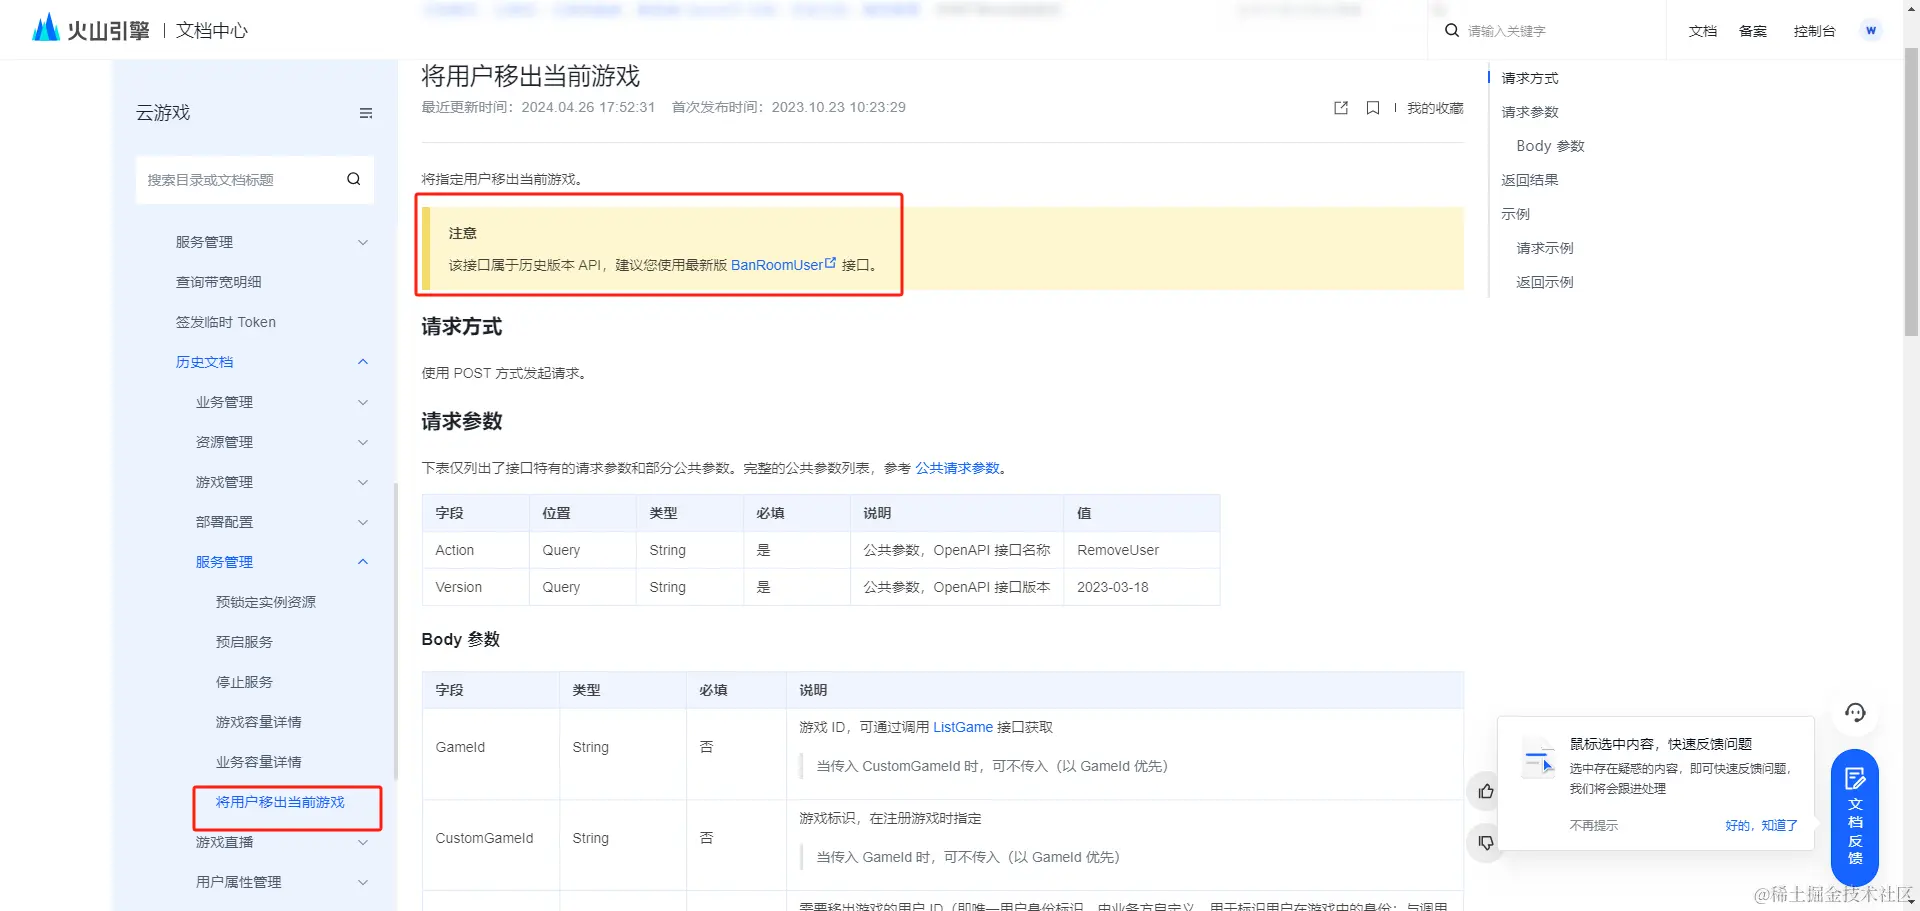Viewport: 1920px width, 911px height.
Task: Click the thumbs-down feedback icon
Action: tap(1484, 842)
